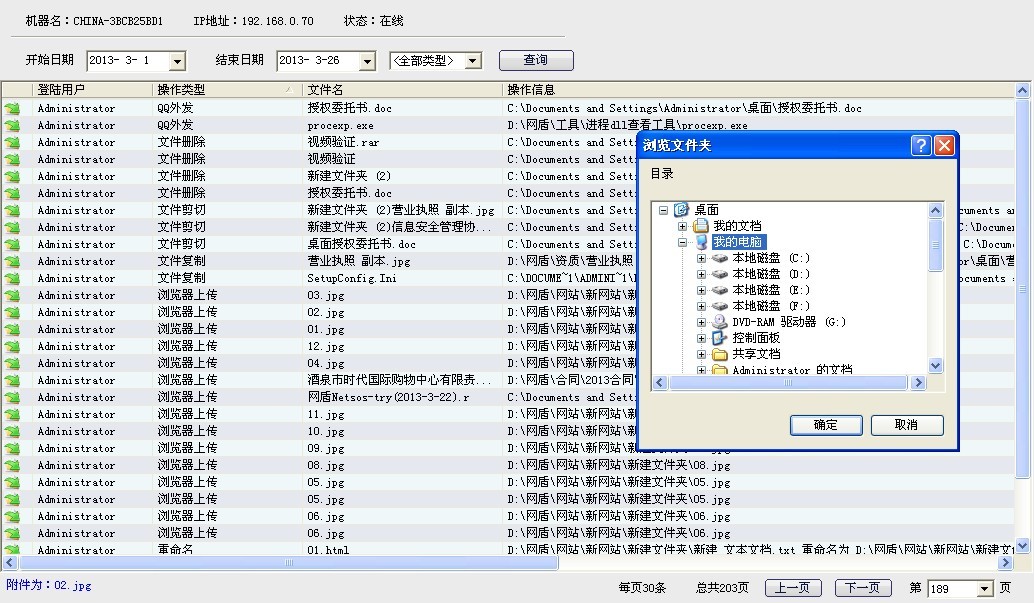
Task: Click the help question mark in folder dialog
Action: [x=921, y=146]
